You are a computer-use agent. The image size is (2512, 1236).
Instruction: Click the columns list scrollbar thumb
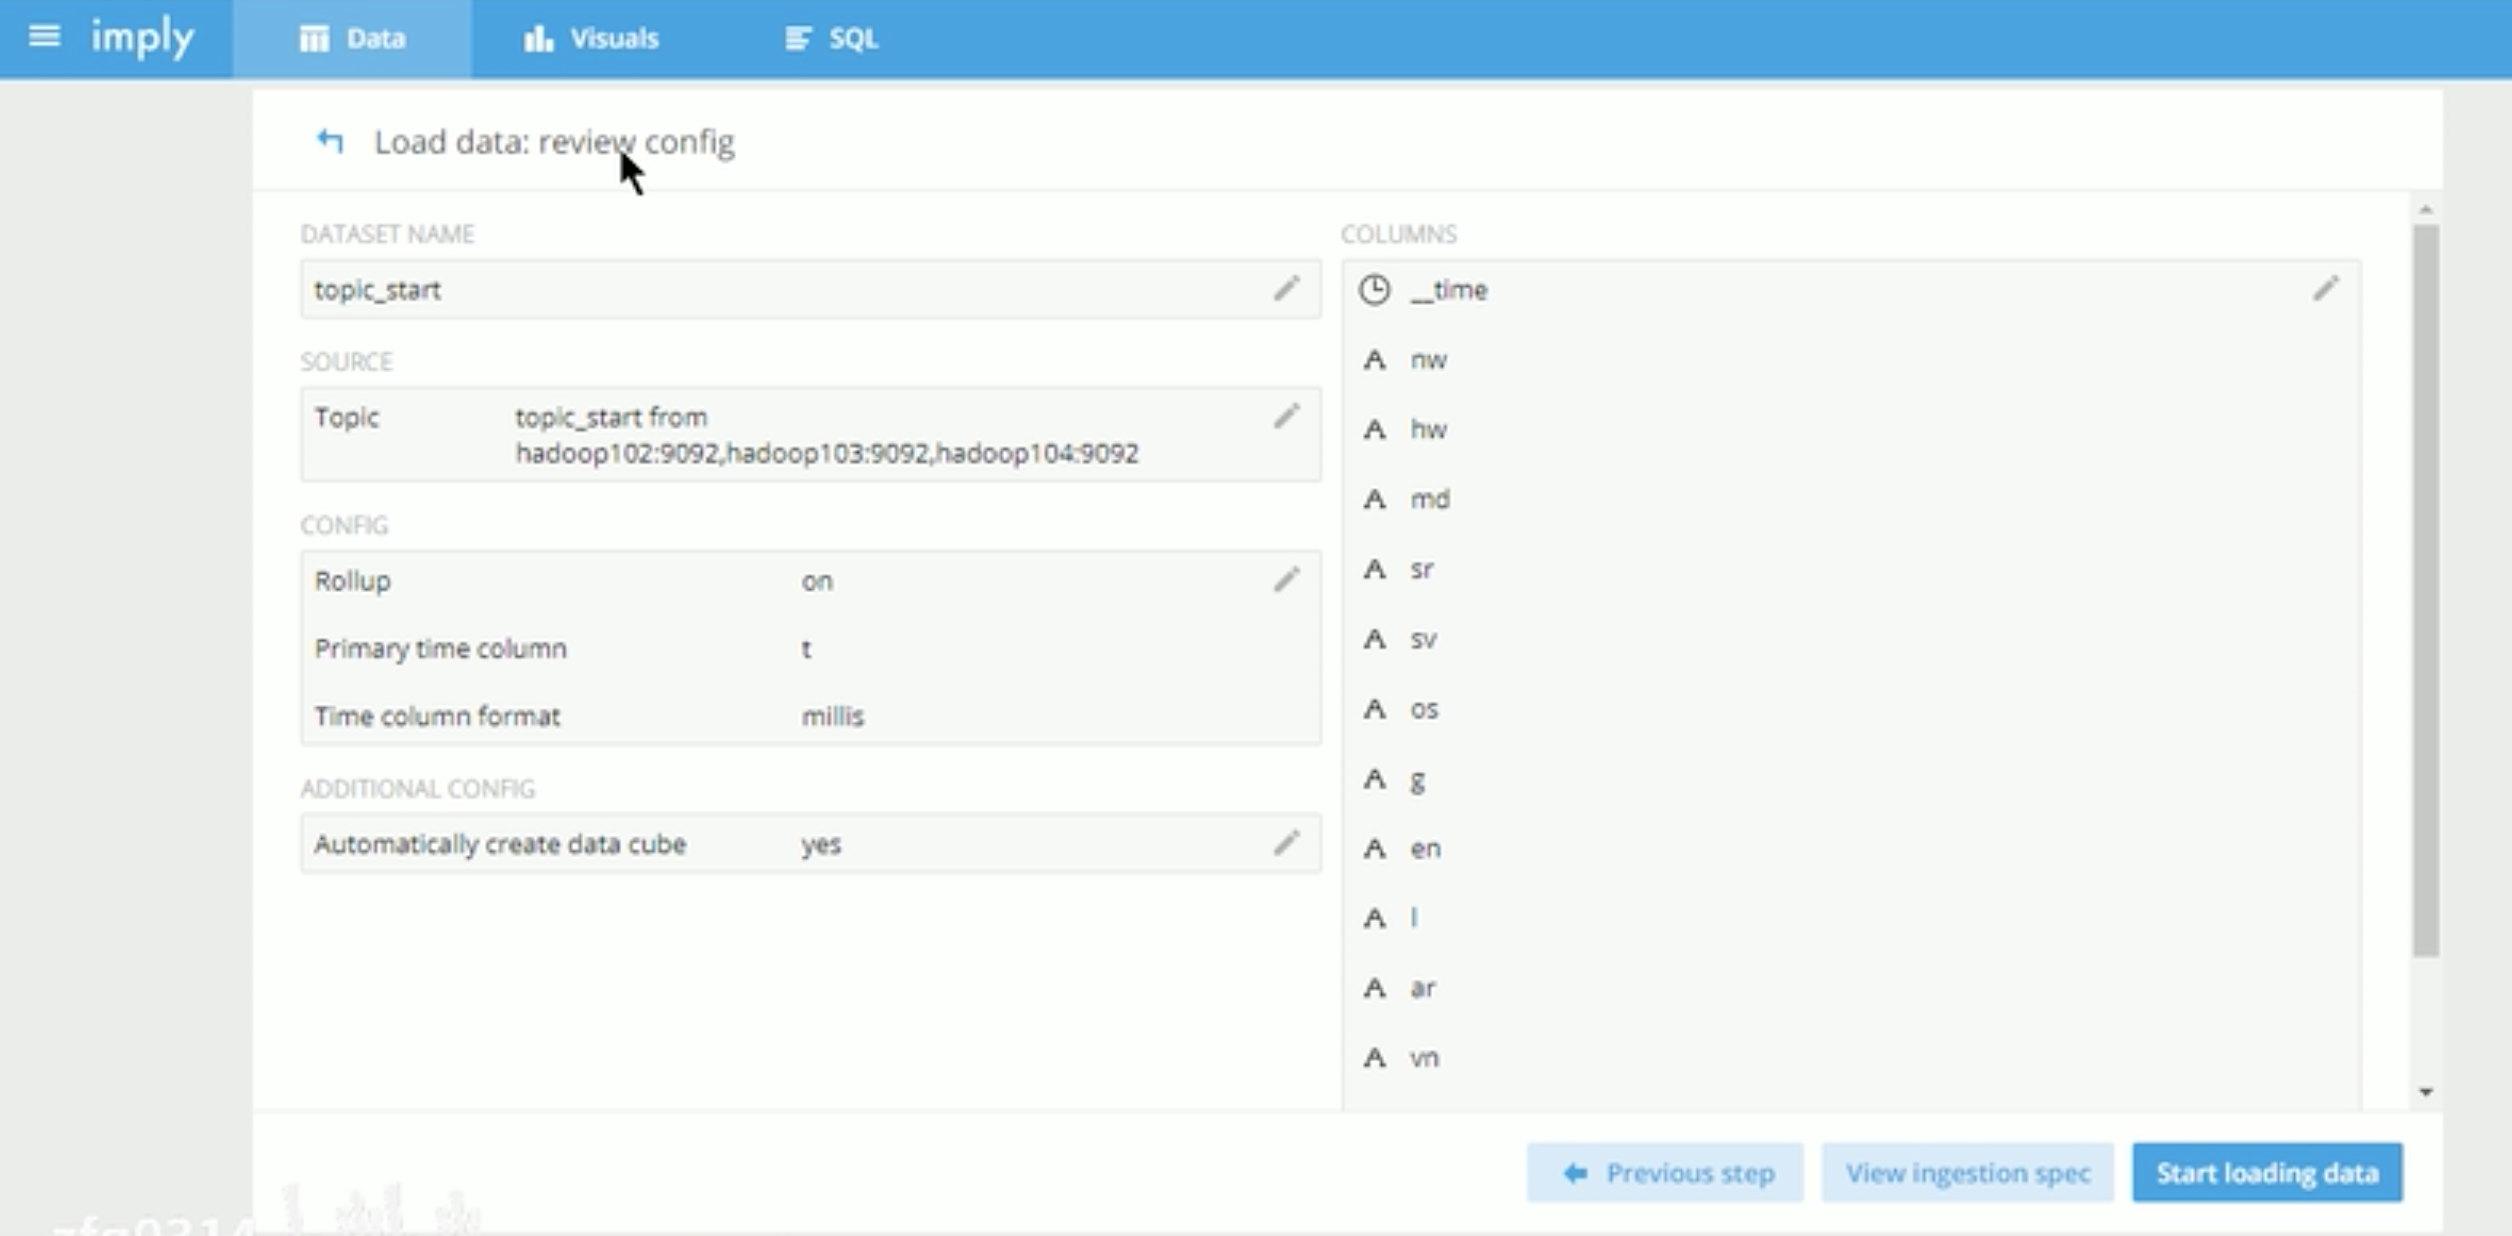tap(2425, 590)
